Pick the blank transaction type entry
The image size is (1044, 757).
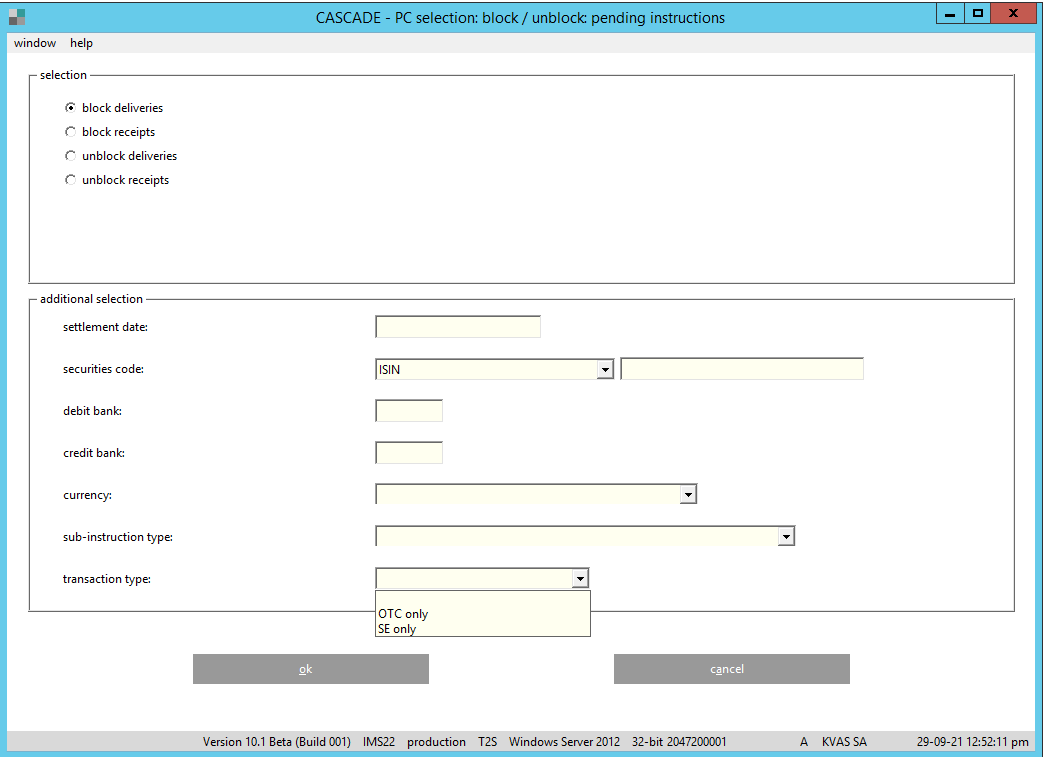pos(482,600)
